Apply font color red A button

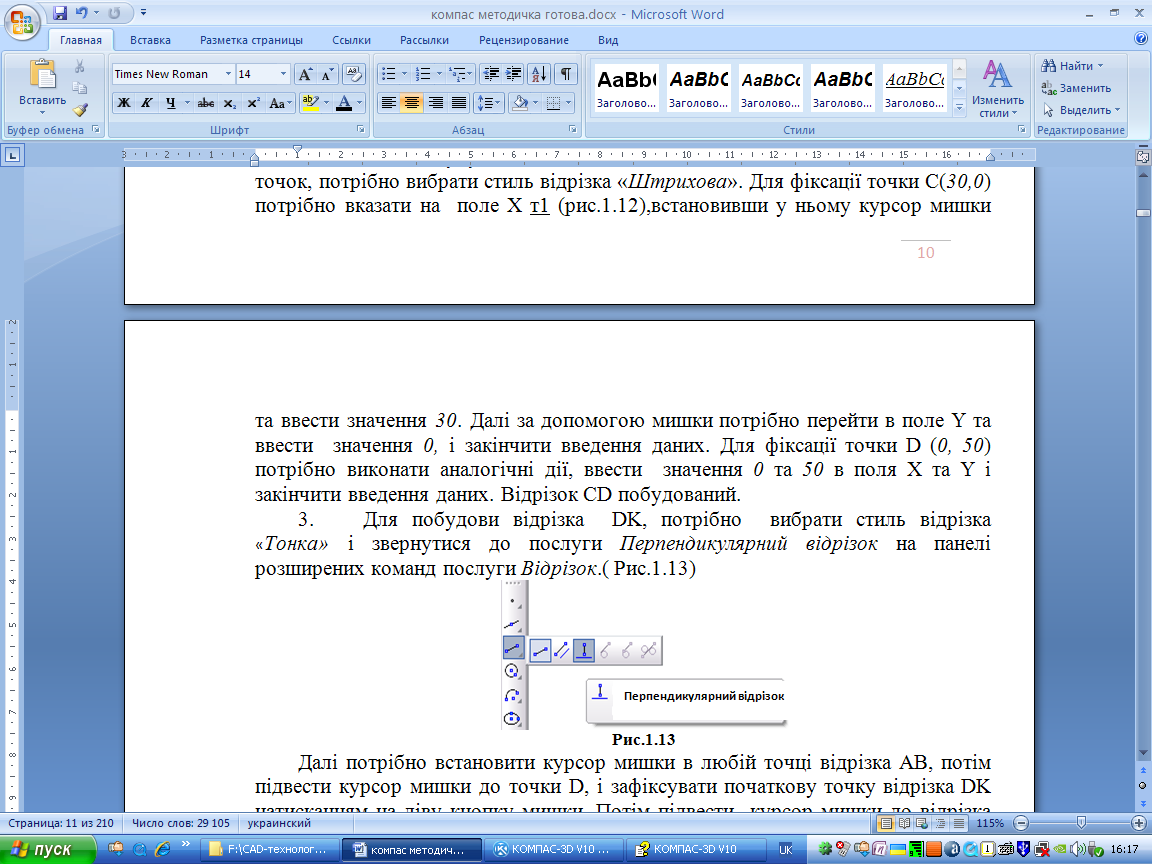click(344, 103)
